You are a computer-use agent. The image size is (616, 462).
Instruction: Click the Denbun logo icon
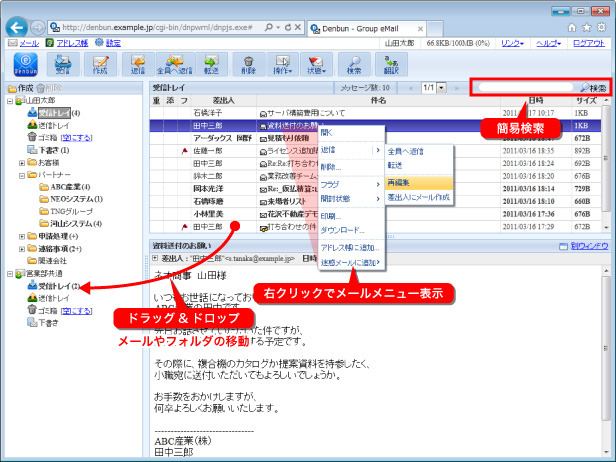26,64
